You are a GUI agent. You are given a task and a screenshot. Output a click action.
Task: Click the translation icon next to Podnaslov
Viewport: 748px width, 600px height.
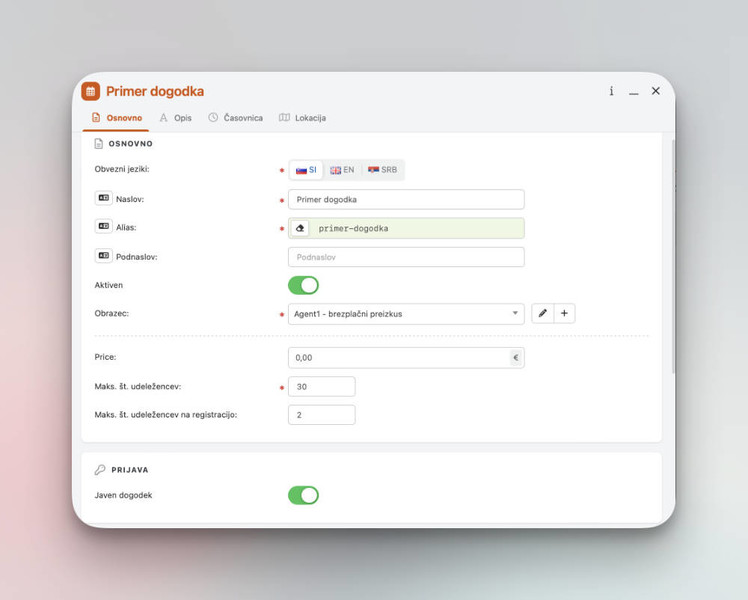(103, 256)
